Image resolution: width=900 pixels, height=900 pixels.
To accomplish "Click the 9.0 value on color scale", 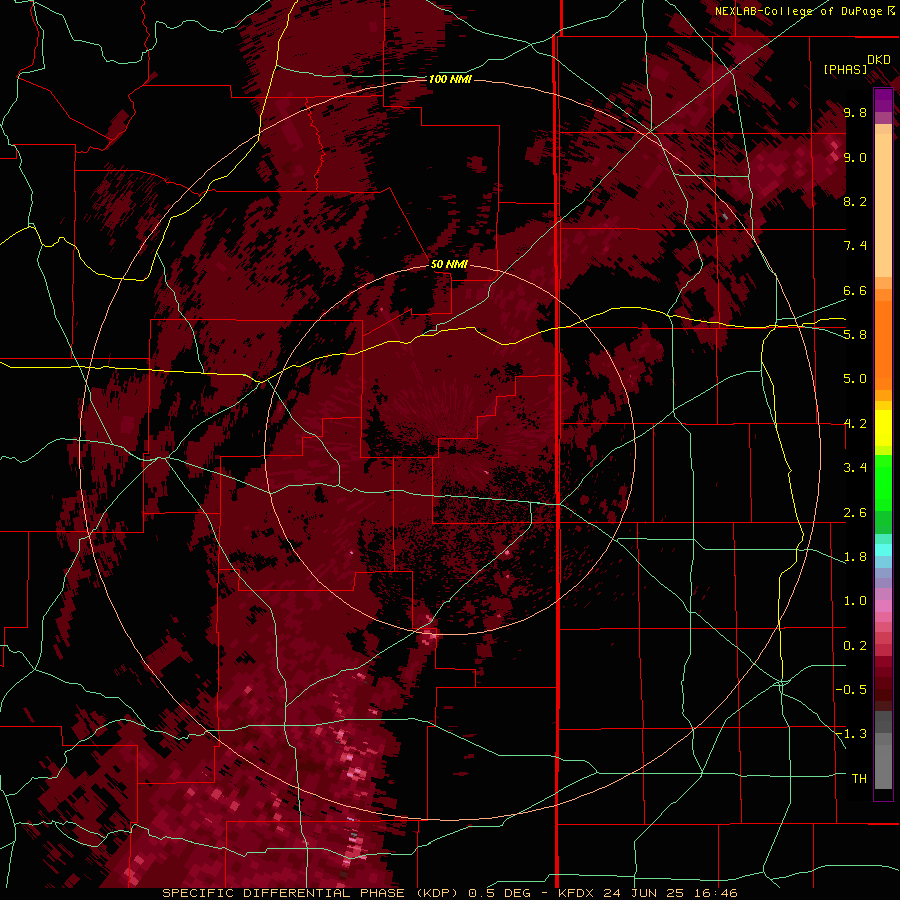I will tap(855, 157).
